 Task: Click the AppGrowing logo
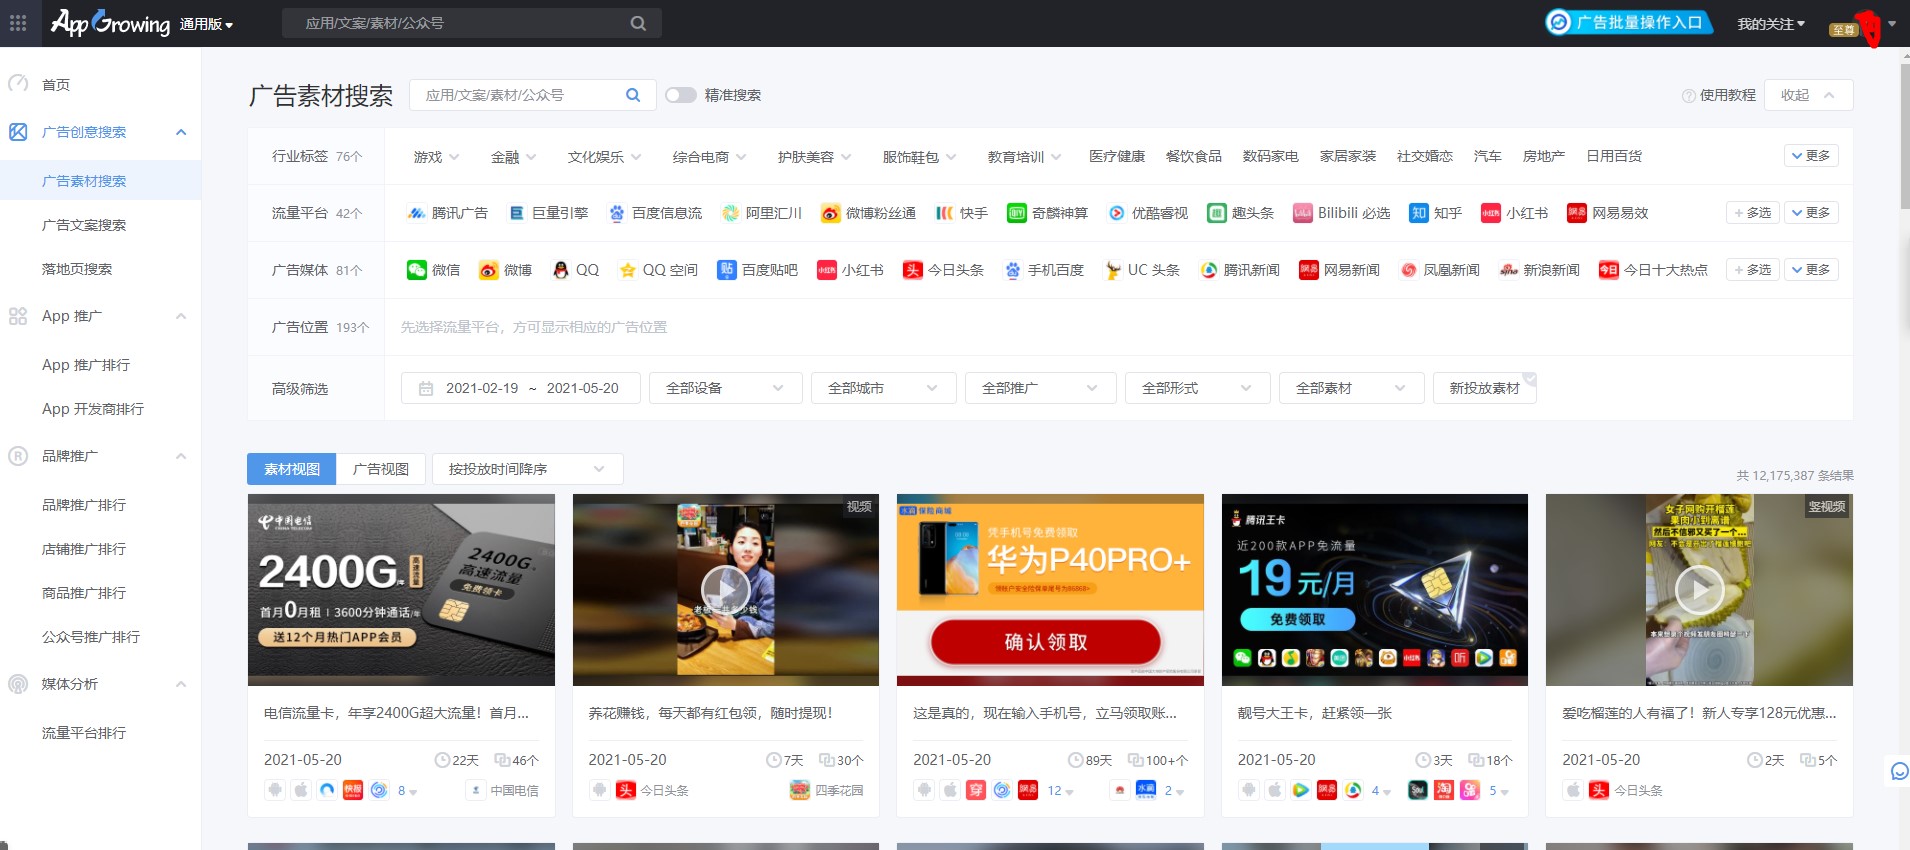coord(110,22)
